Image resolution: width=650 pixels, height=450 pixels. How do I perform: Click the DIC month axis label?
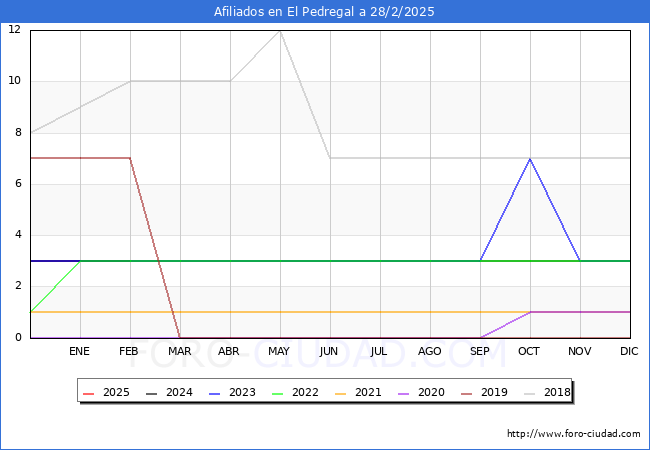click(629, 351)
